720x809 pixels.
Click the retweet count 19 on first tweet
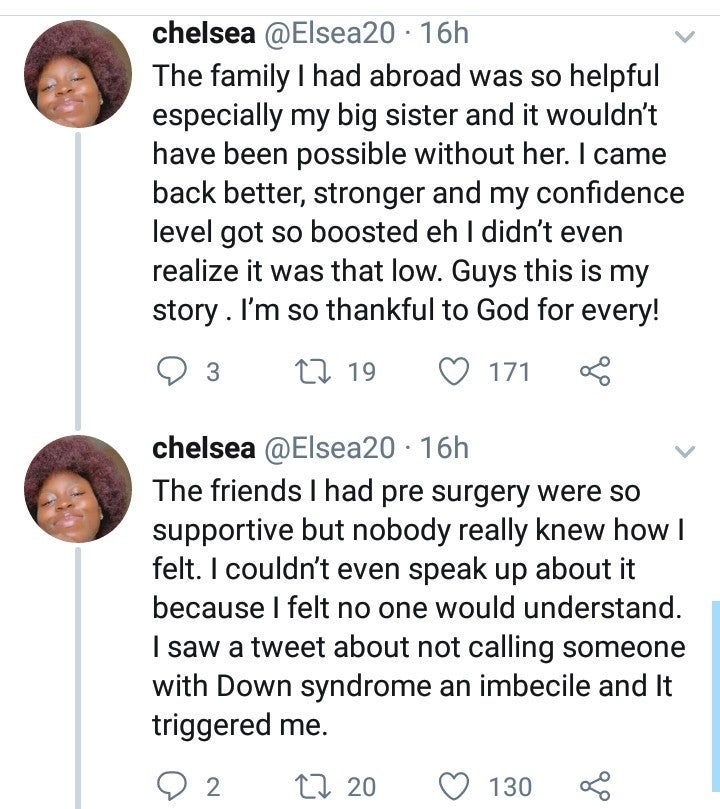(361, 373)
